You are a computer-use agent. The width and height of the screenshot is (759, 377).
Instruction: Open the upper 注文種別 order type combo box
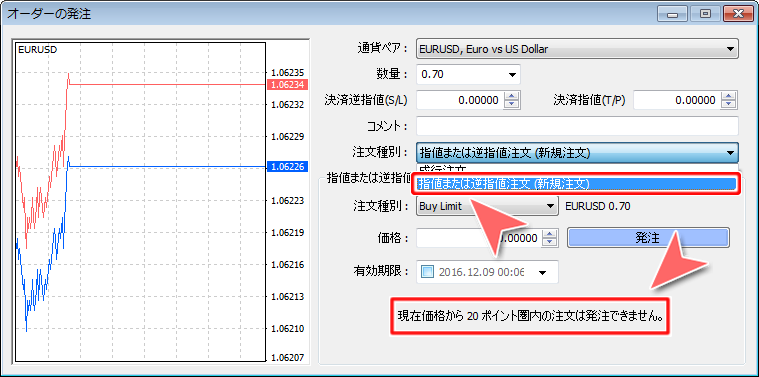pos(577,153)
